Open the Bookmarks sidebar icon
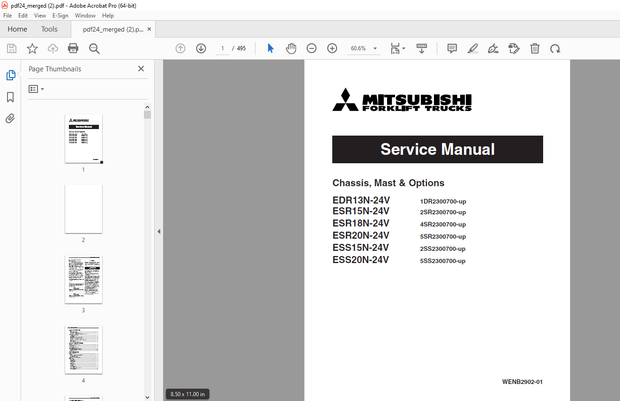The image size is (620, 401). 10,97
